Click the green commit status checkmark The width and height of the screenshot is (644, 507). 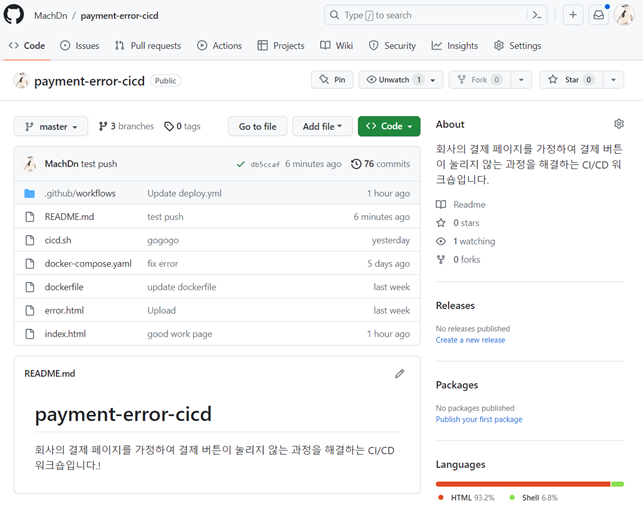pyautogui.click(x=241, y=164)
